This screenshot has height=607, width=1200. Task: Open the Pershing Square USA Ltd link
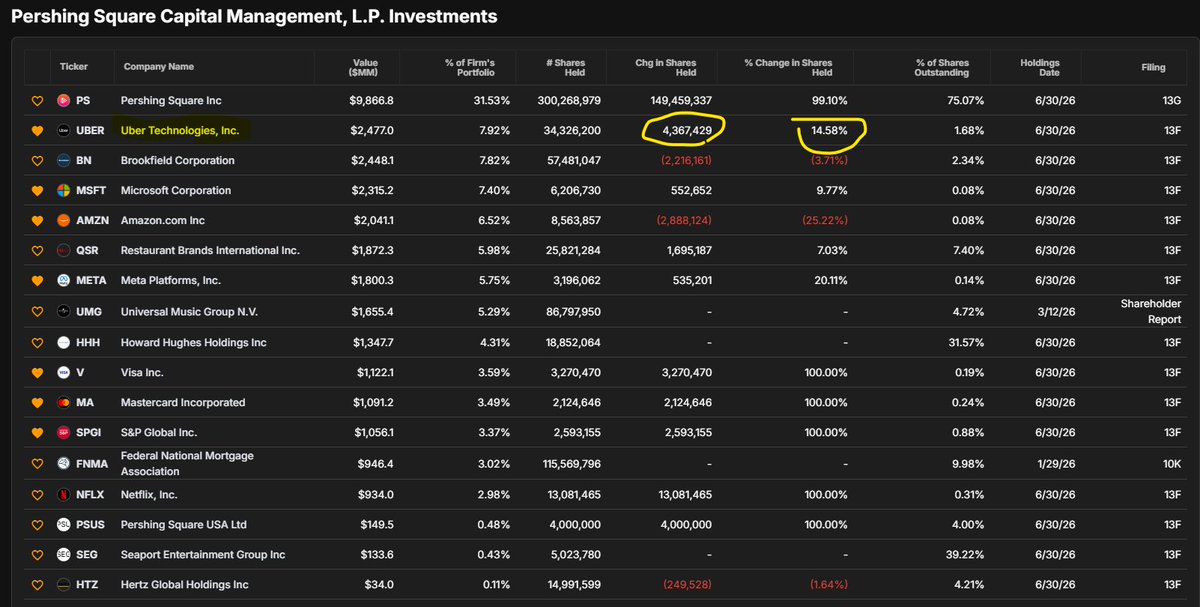[183, 525]
